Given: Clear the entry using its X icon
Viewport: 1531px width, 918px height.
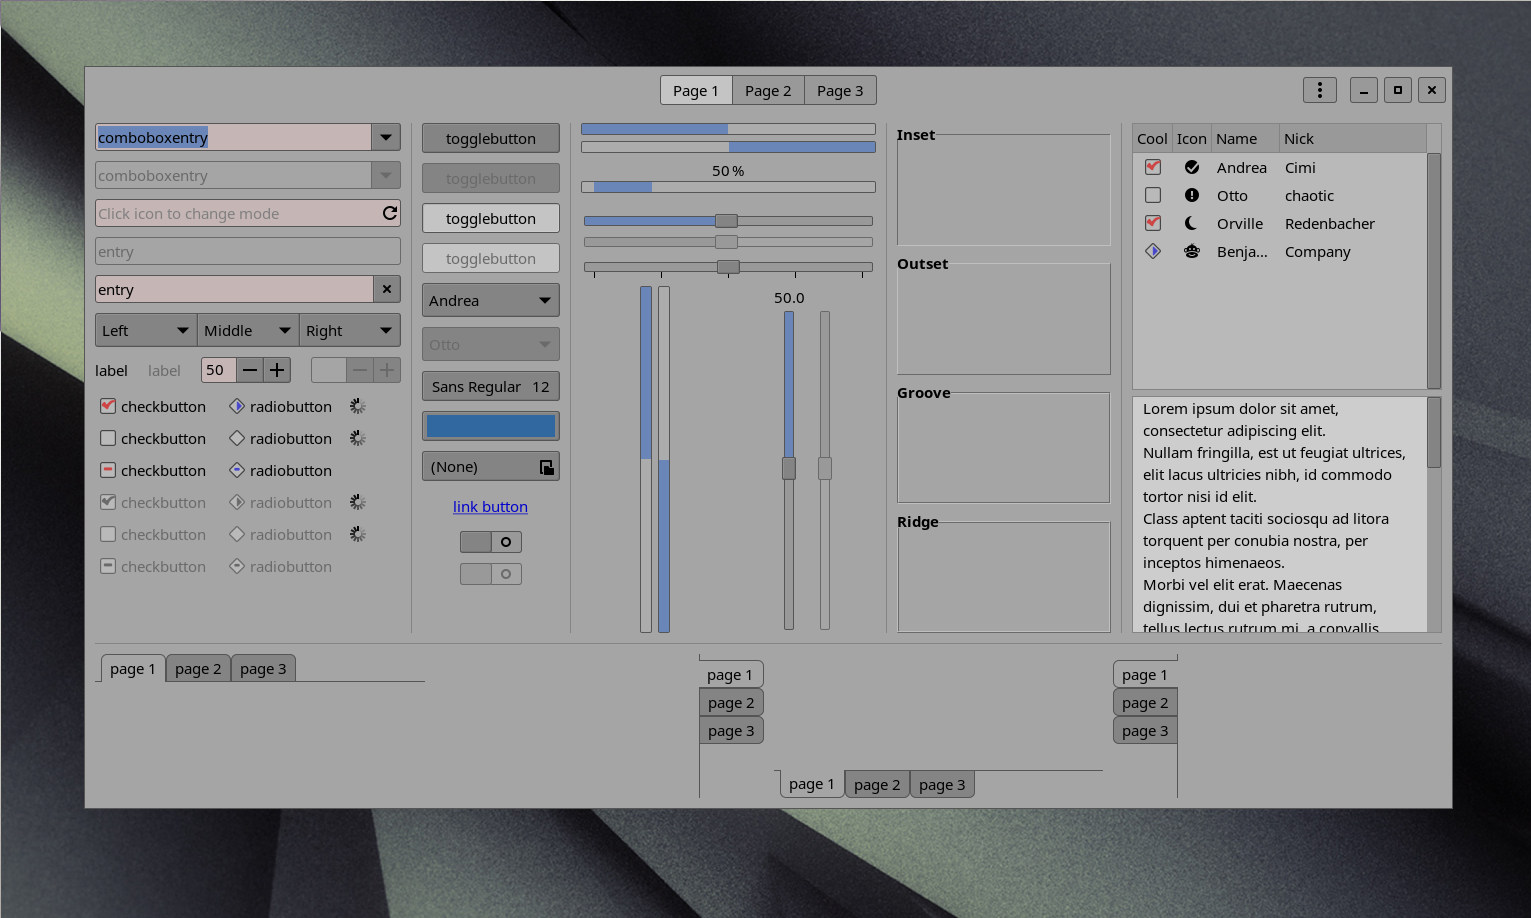Looking at the screenshot, I should click(x=387, y=289).
